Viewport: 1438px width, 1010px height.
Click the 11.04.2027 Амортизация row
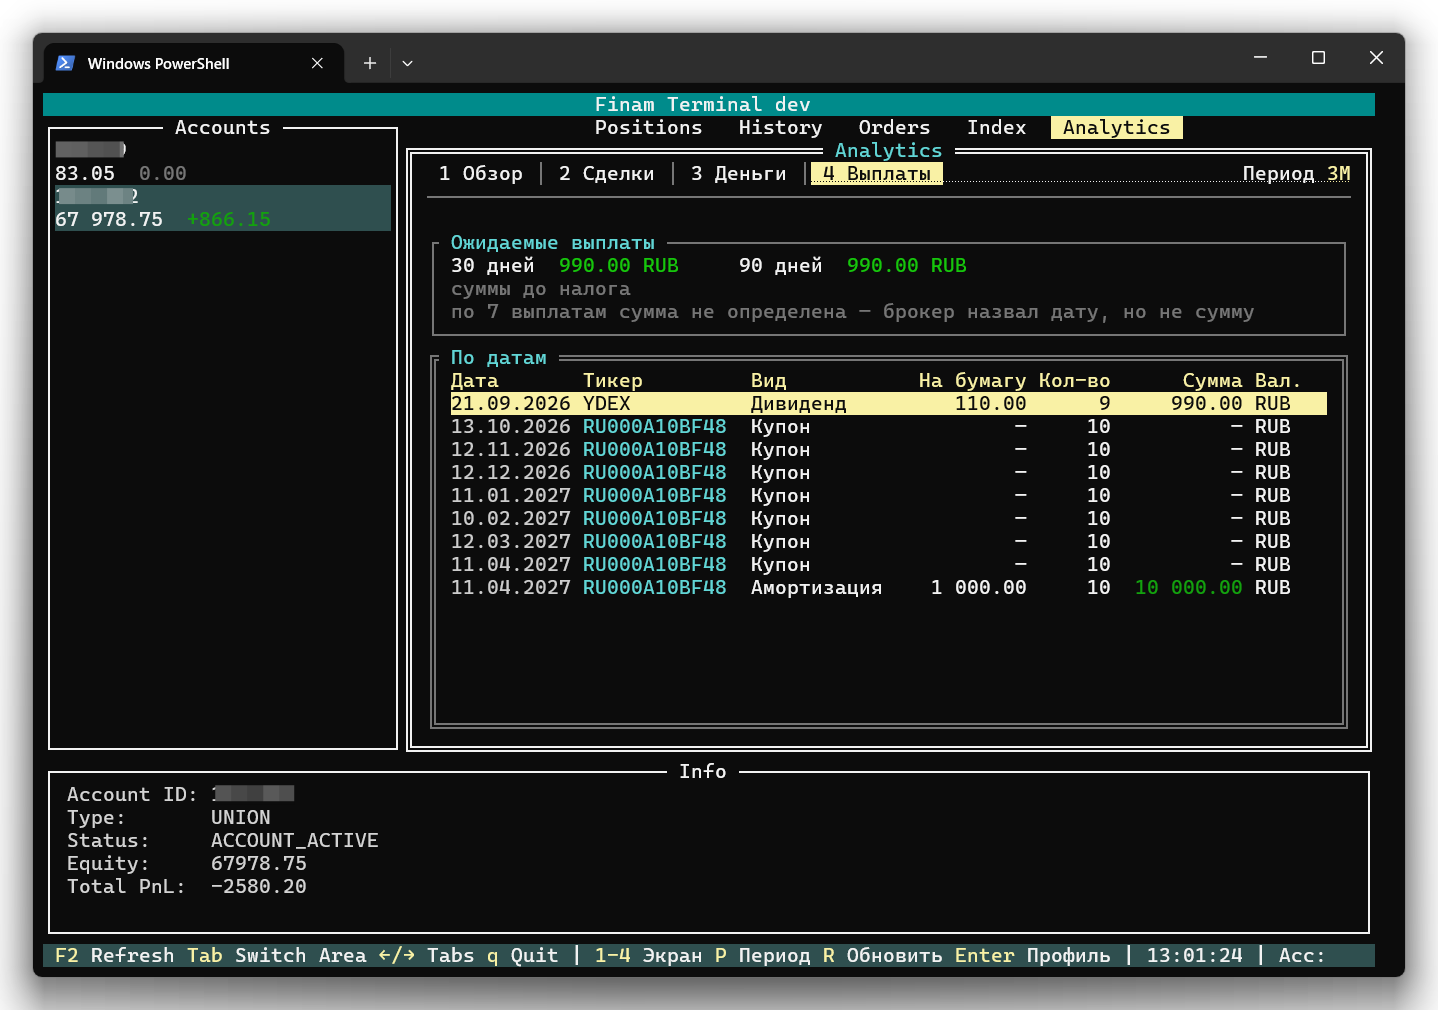(x=888, y=588)
